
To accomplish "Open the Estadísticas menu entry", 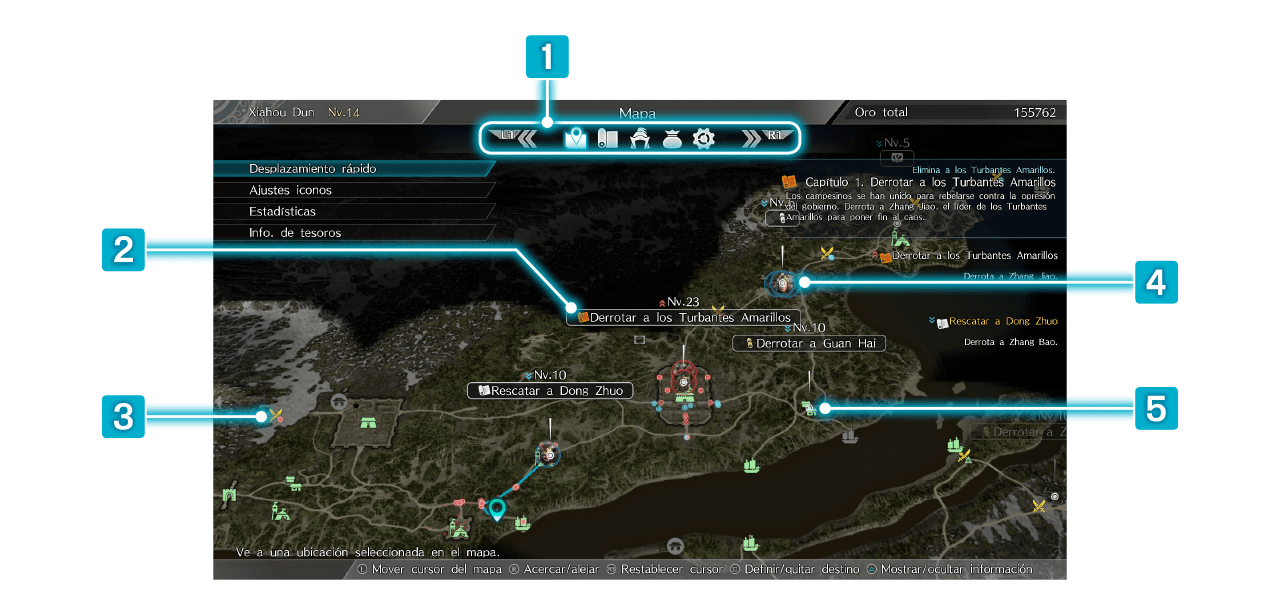I will [x=355, y=212].
